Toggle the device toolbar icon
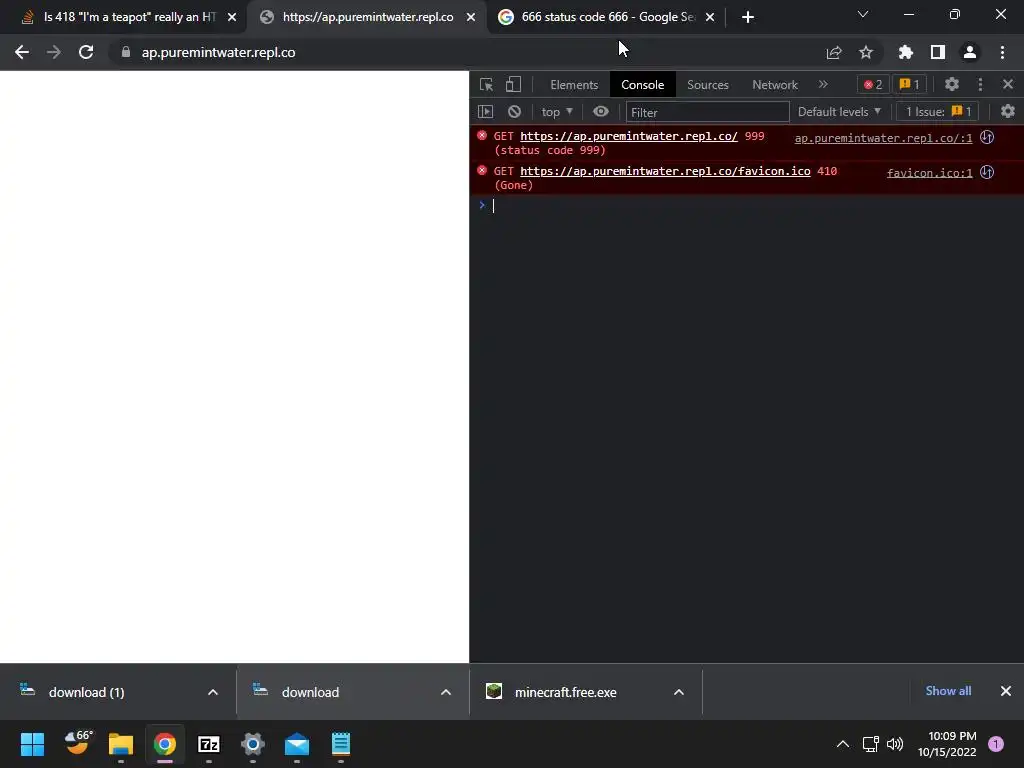1024x768 pixels. coord(513,84)
